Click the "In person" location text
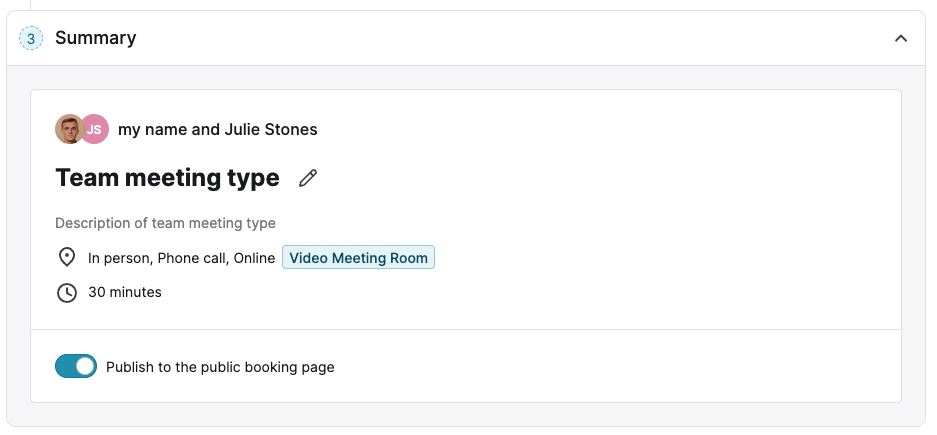 point(119,258)
